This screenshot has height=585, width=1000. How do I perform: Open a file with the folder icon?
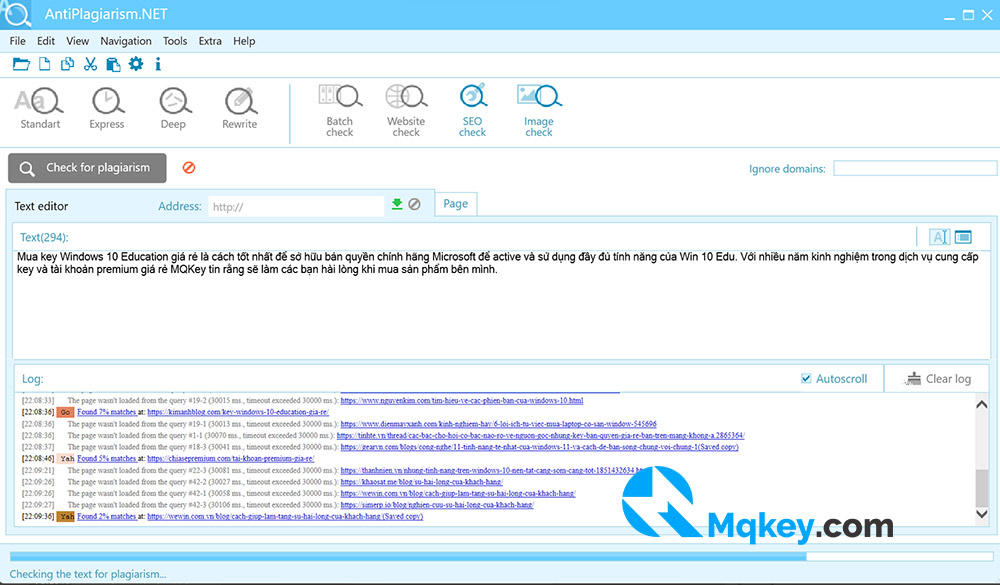click(21, 64)
